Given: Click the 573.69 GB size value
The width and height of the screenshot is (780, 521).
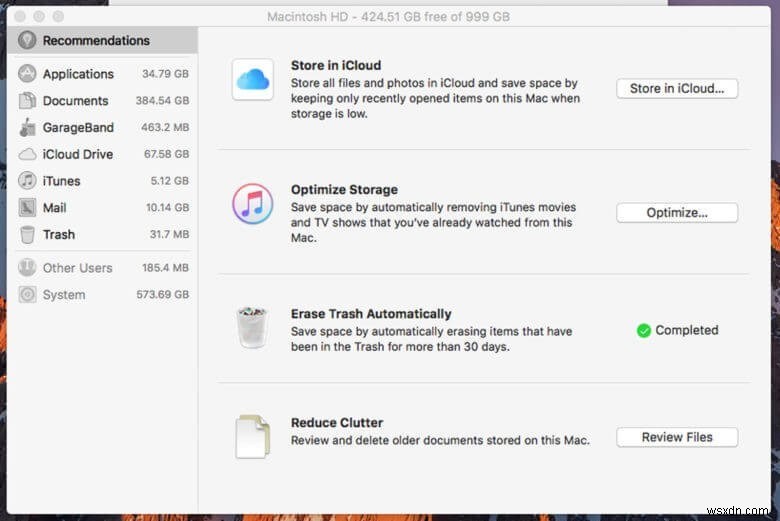Looking at the screenshot, I should click(163, 295).
